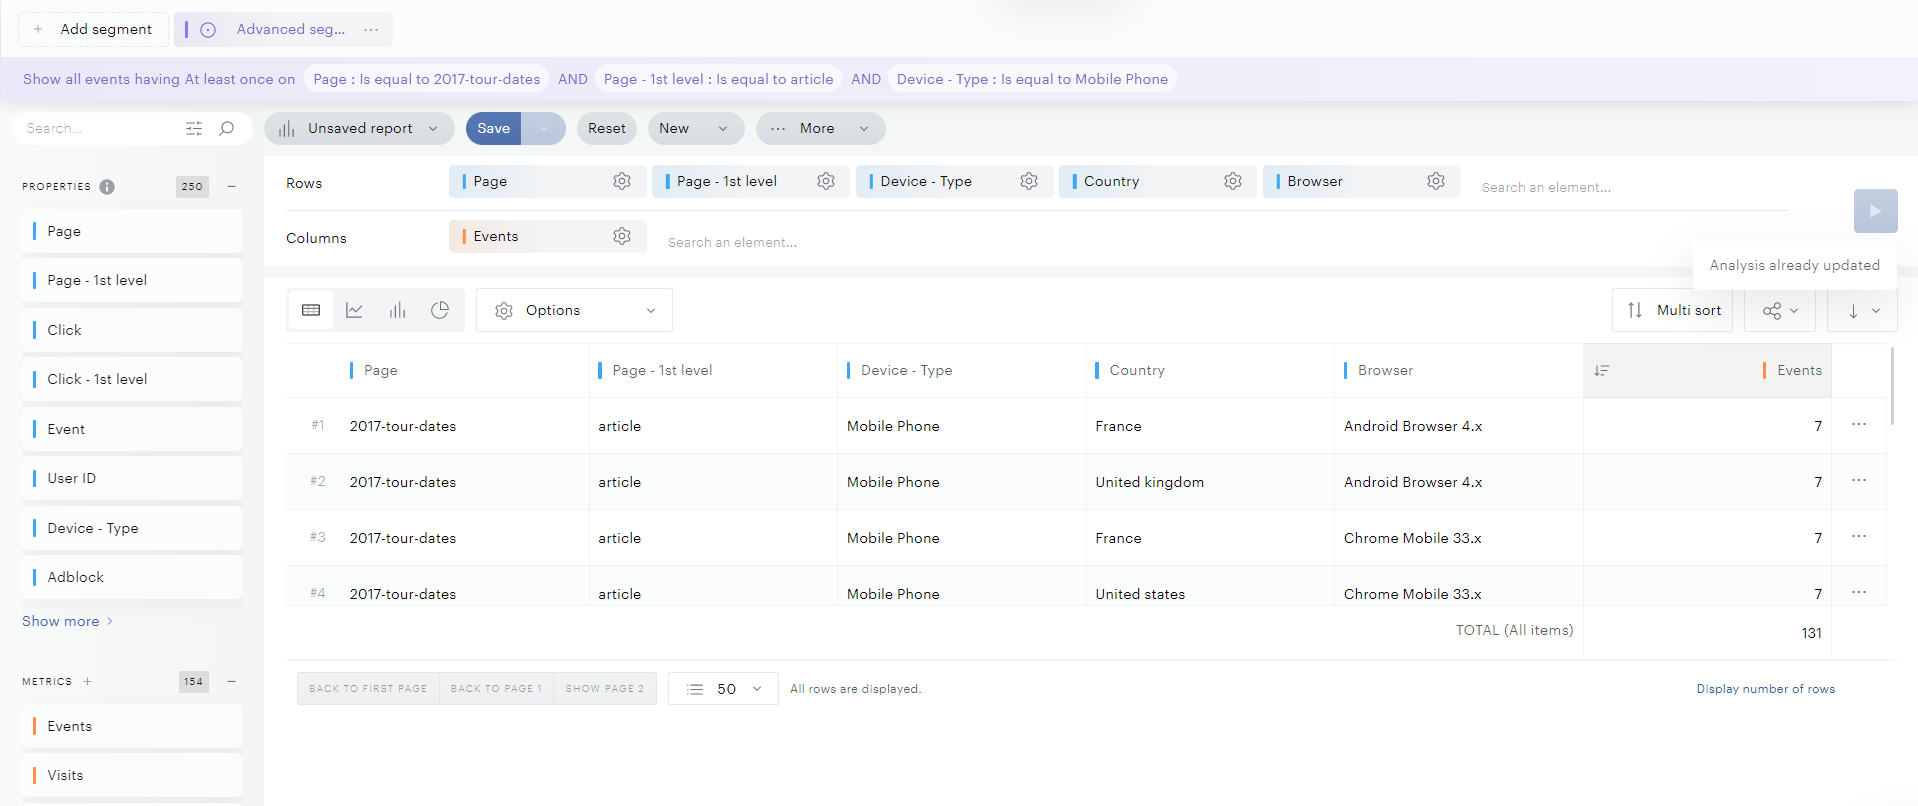Click the search magnifier icon
The width and height of the screenshot is (1918, 806).
coord(227,128)
